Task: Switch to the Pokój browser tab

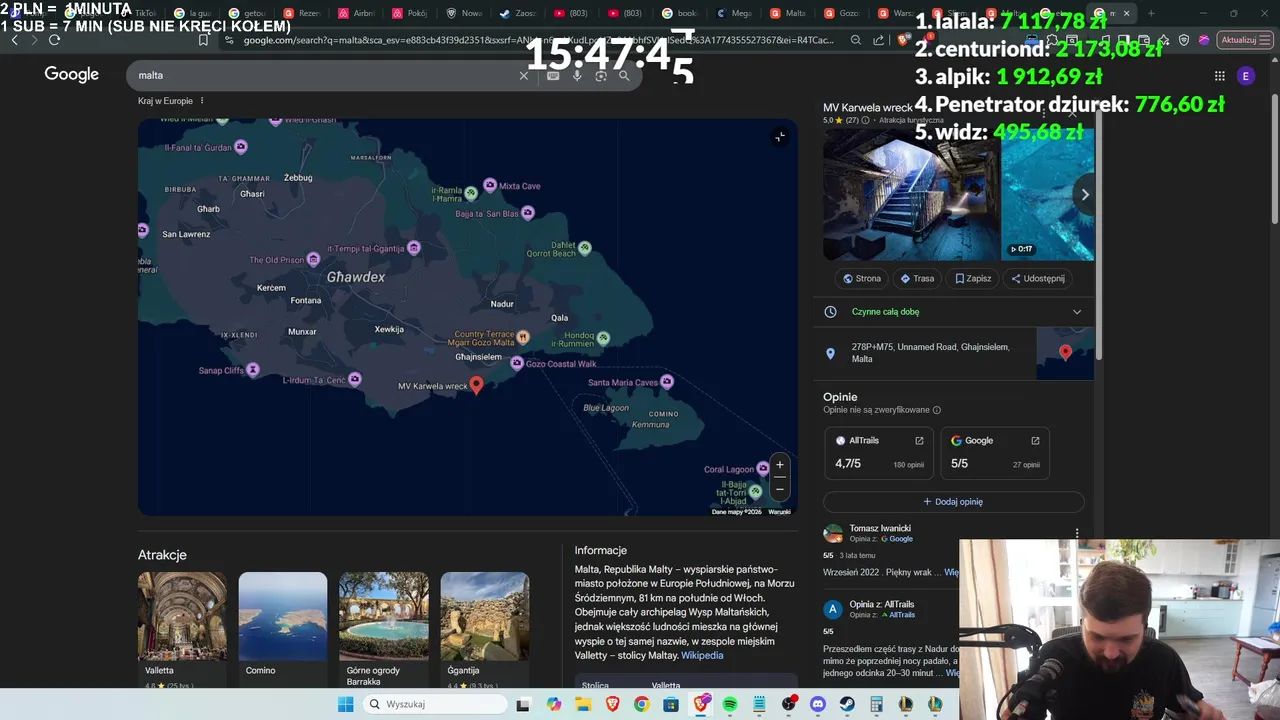Action: click(x=410, y=14)
